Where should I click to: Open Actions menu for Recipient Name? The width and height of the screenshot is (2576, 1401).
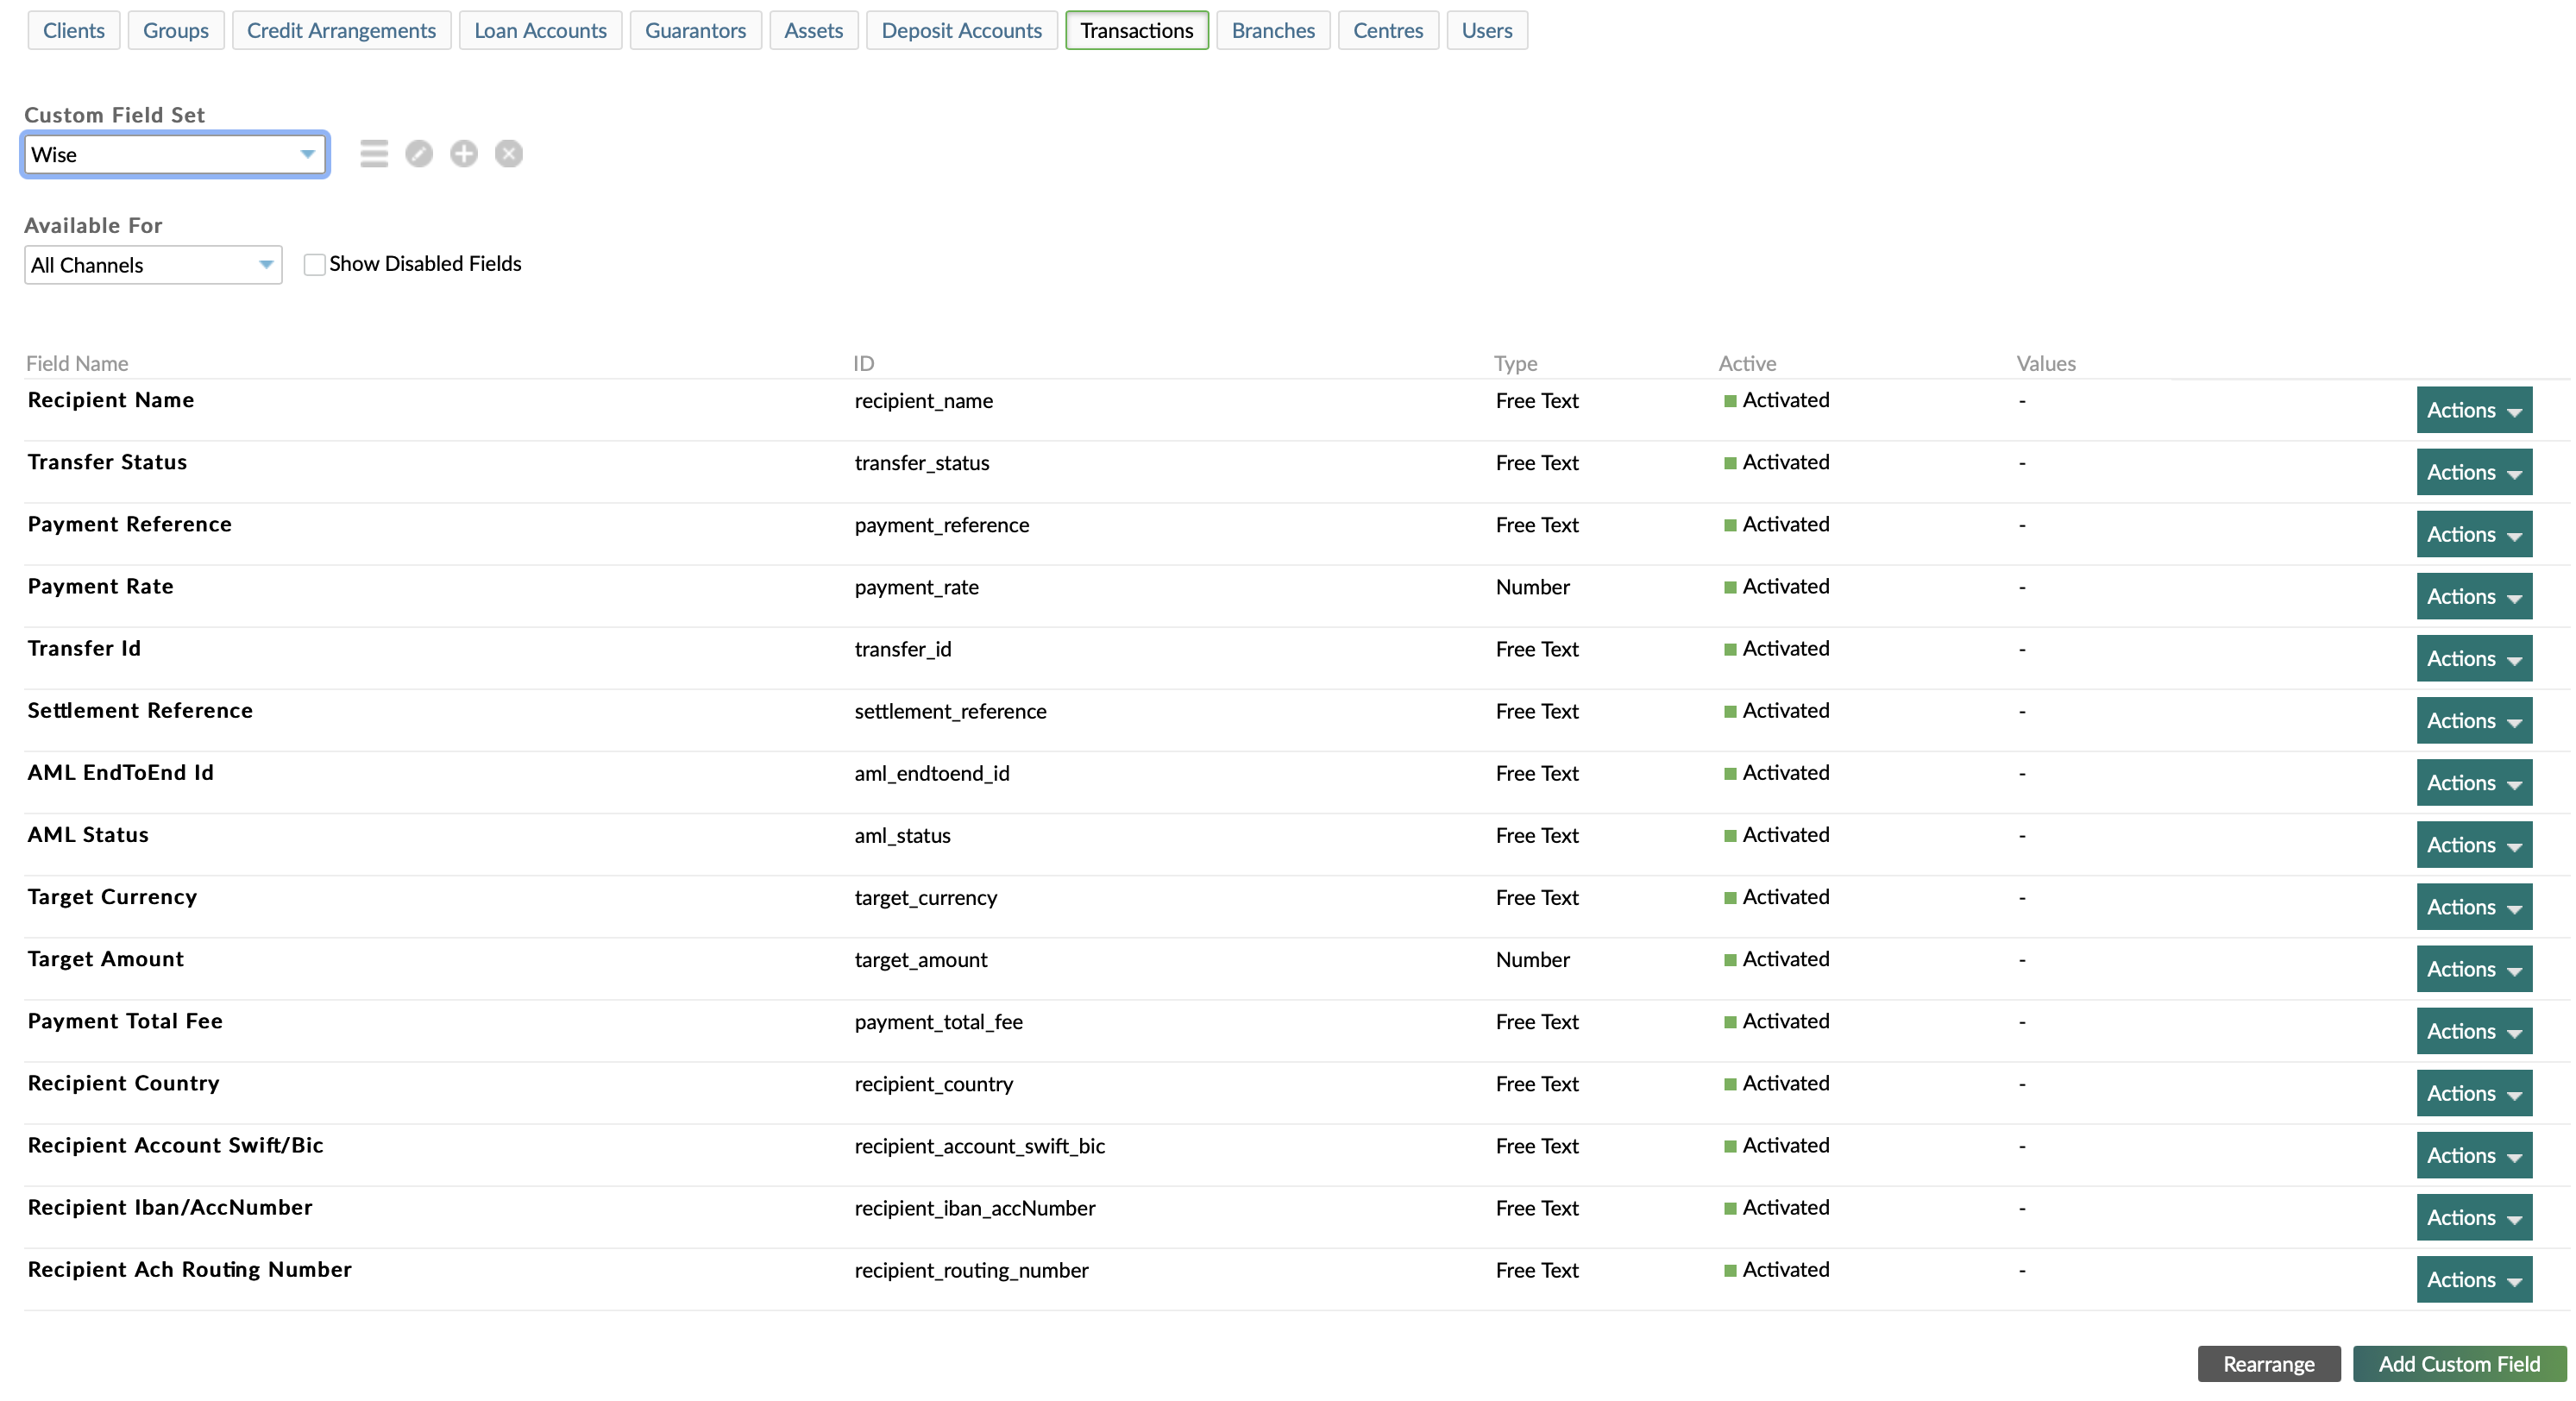click(x=2474, y=410)
